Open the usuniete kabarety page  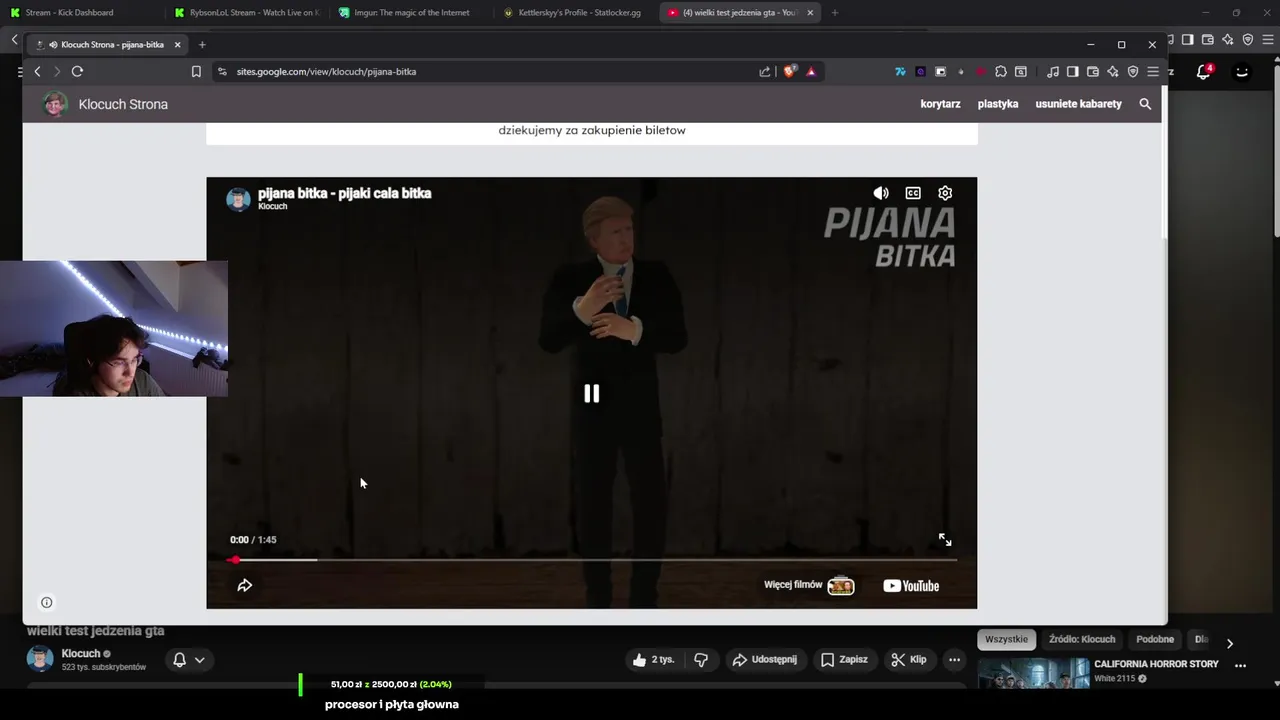click(1078, 104)
